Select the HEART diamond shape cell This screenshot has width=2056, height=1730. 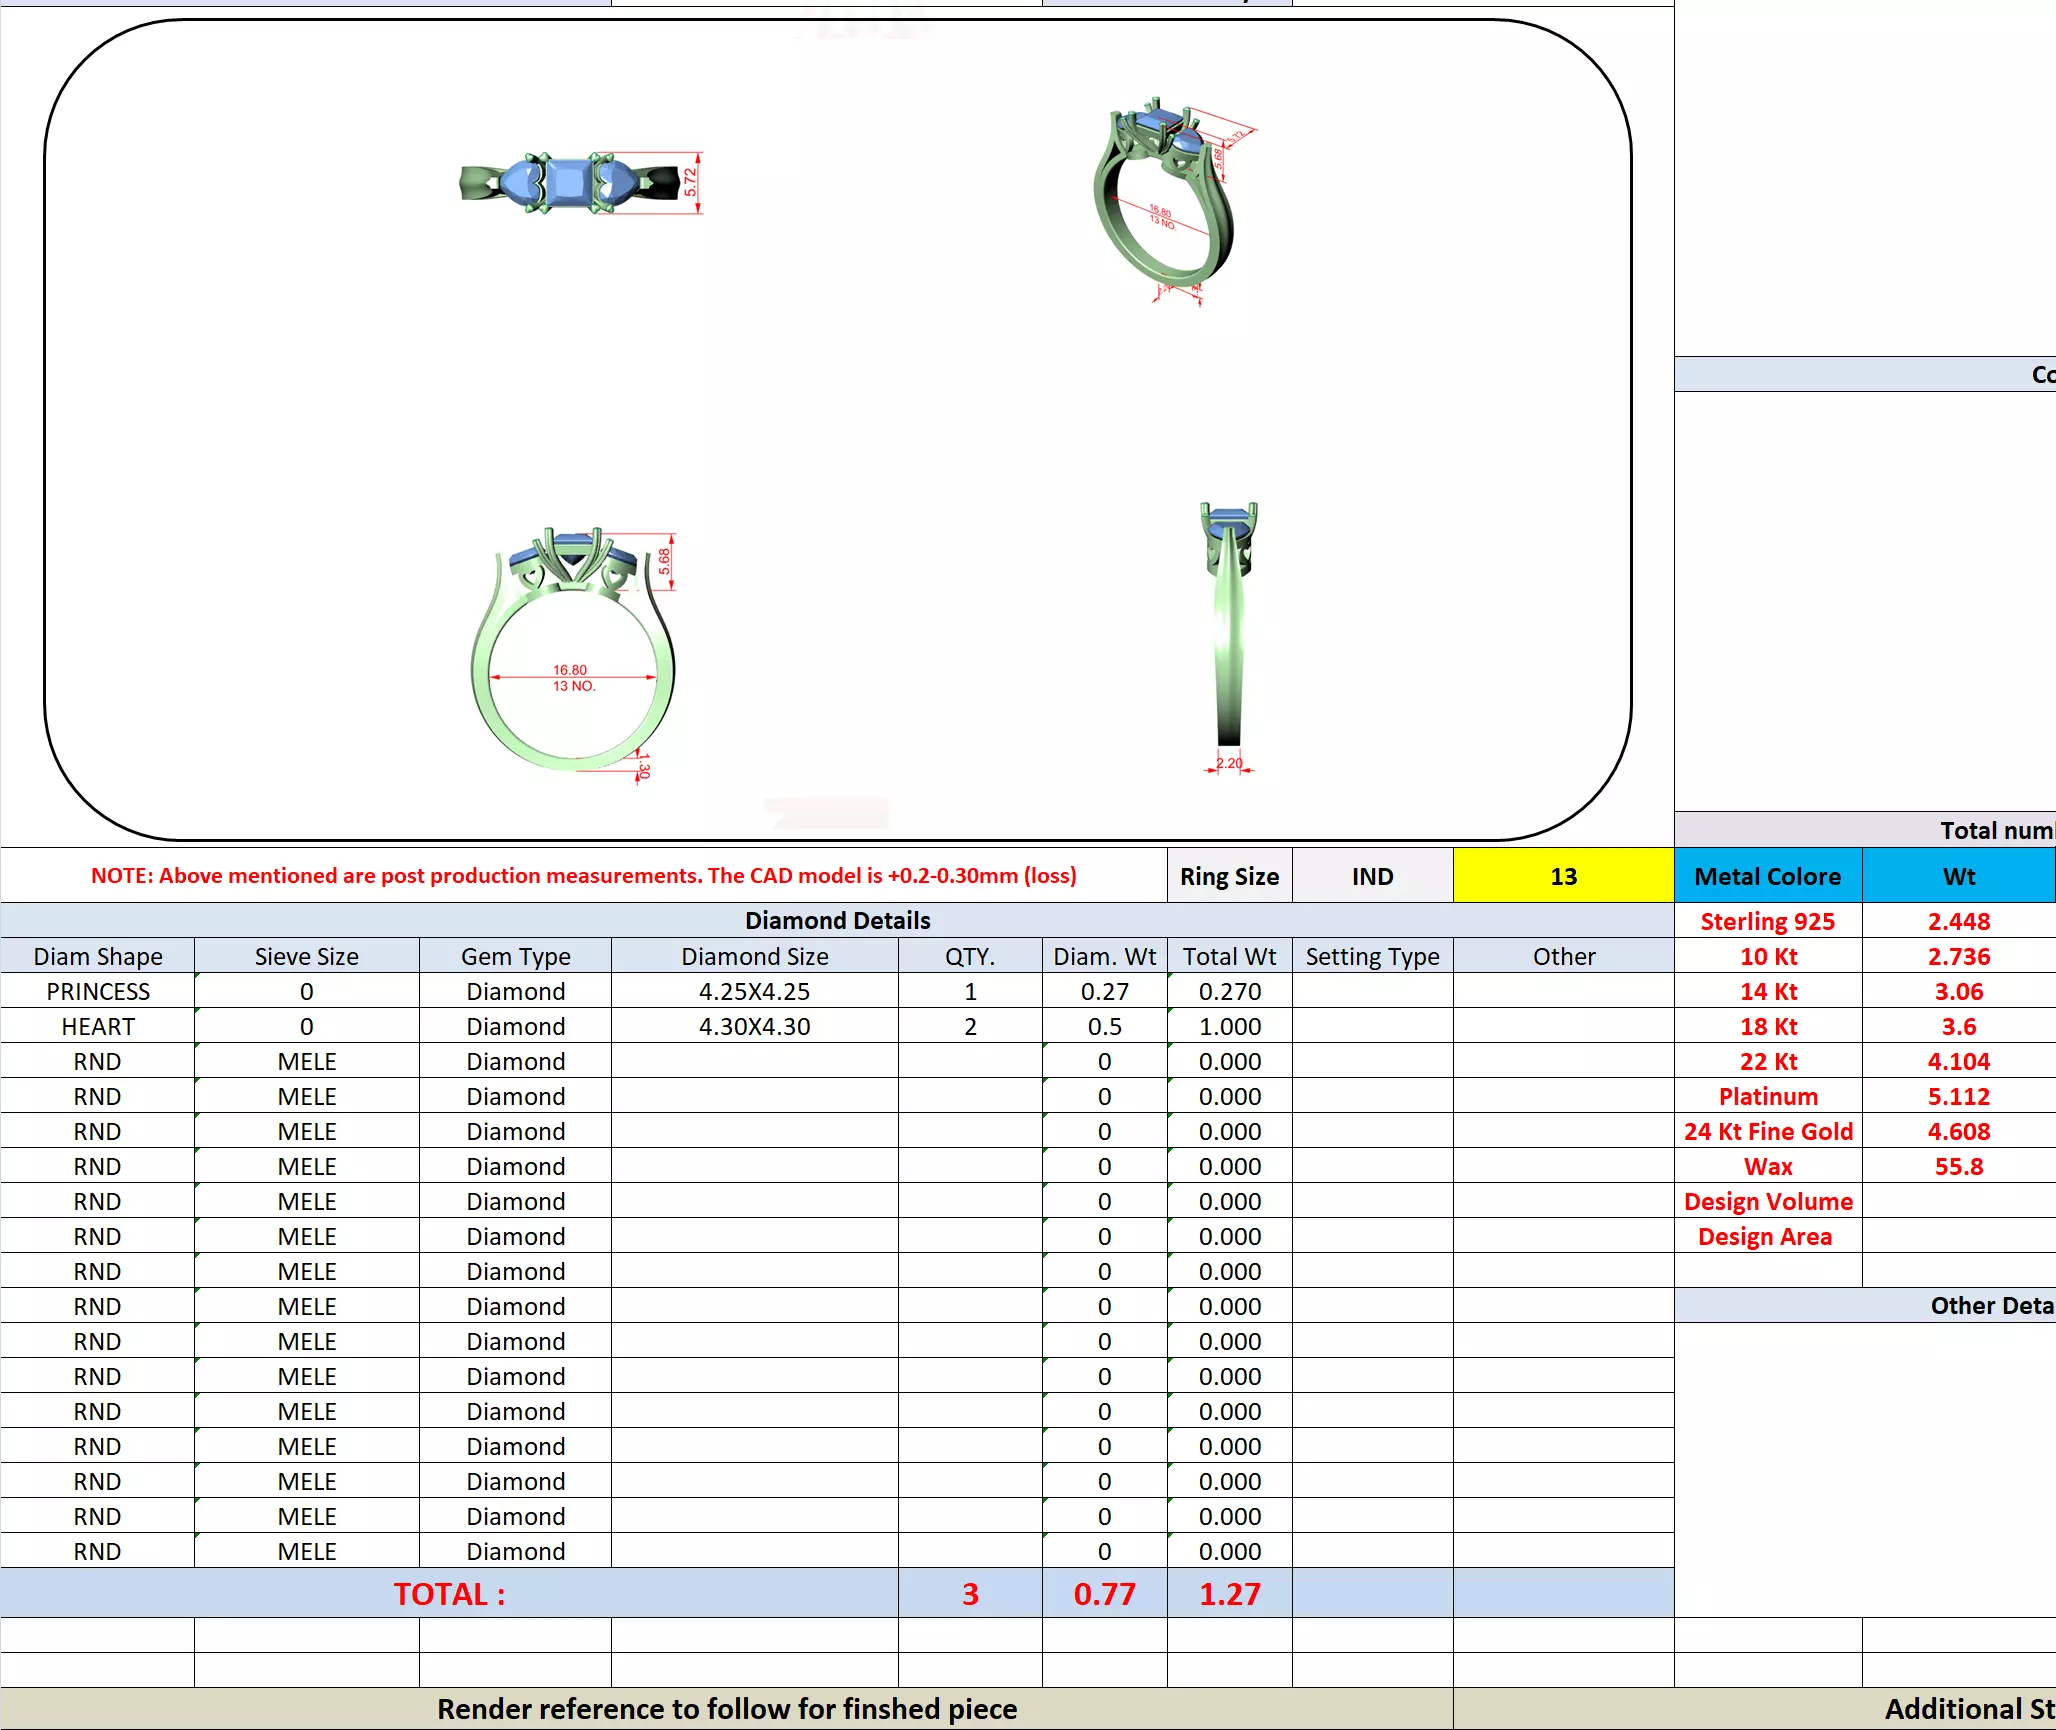pos(98,1026)
